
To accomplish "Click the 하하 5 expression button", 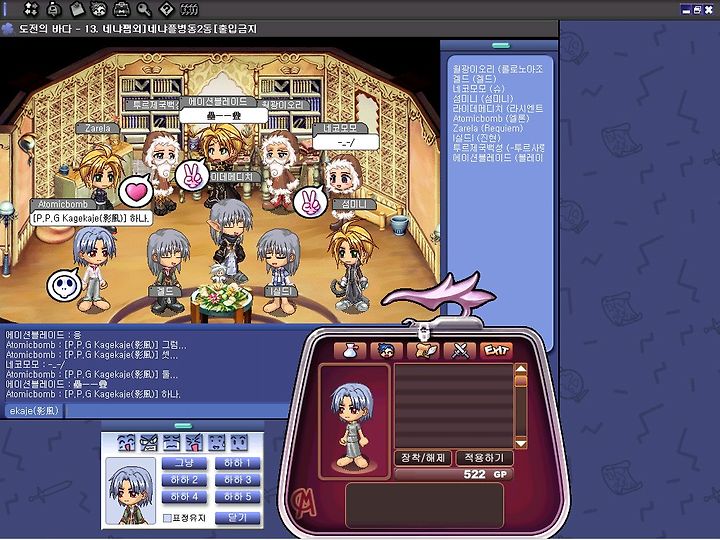I will (x=237, y=497).
